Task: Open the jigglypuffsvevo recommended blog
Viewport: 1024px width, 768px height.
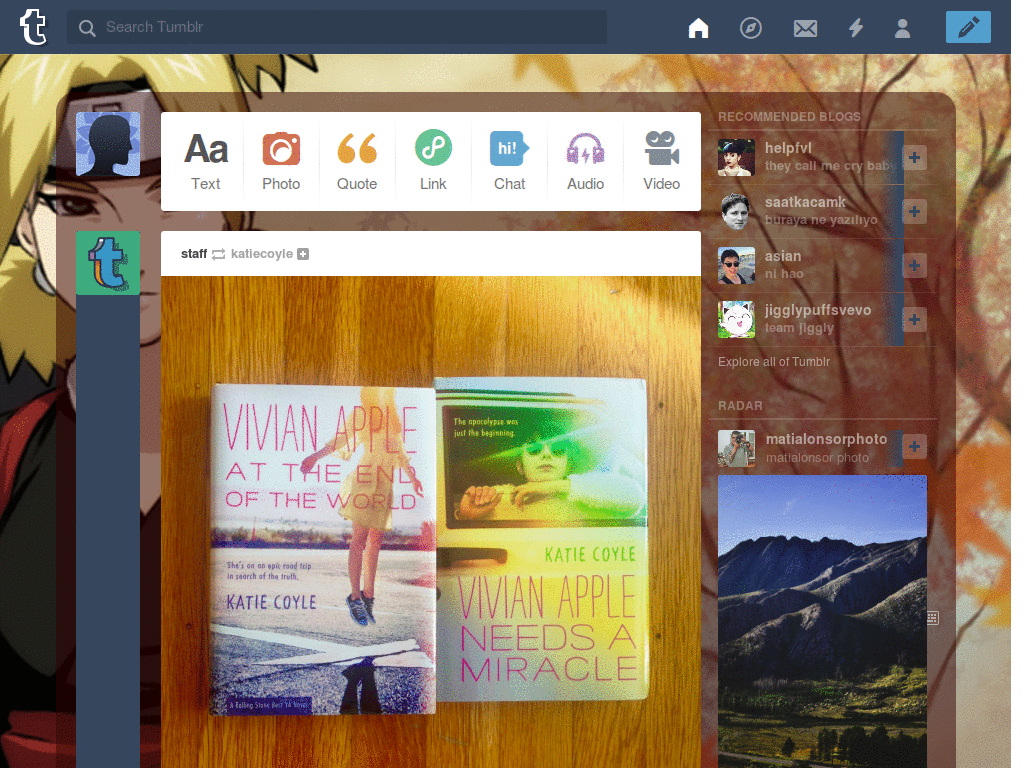Action: 818,310
